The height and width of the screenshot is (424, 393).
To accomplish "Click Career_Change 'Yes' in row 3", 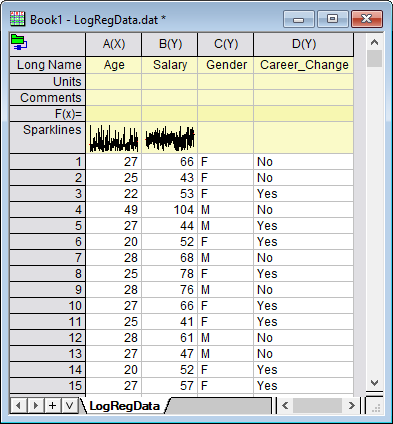I will click(304, 194).
